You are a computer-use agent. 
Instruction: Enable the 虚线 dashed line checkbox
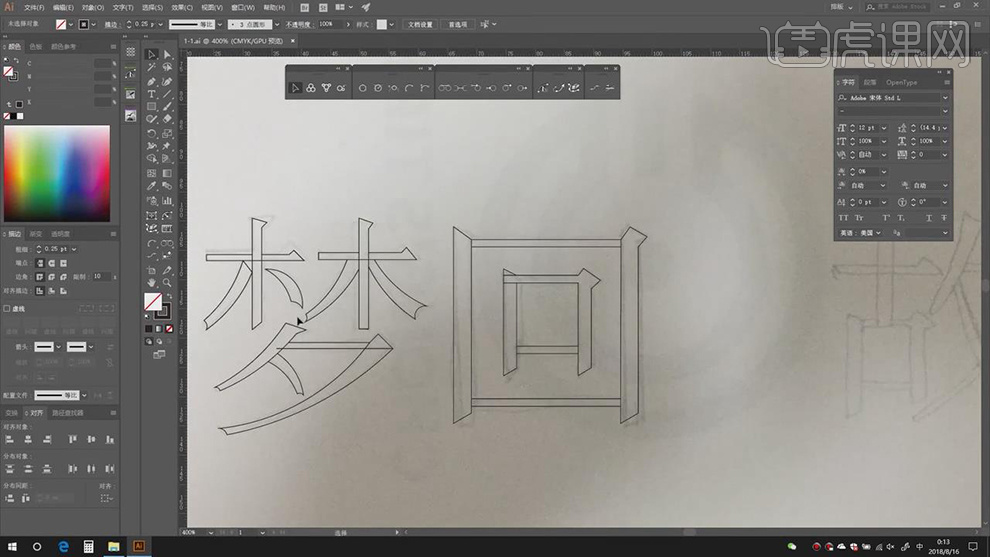coord(7,309)
